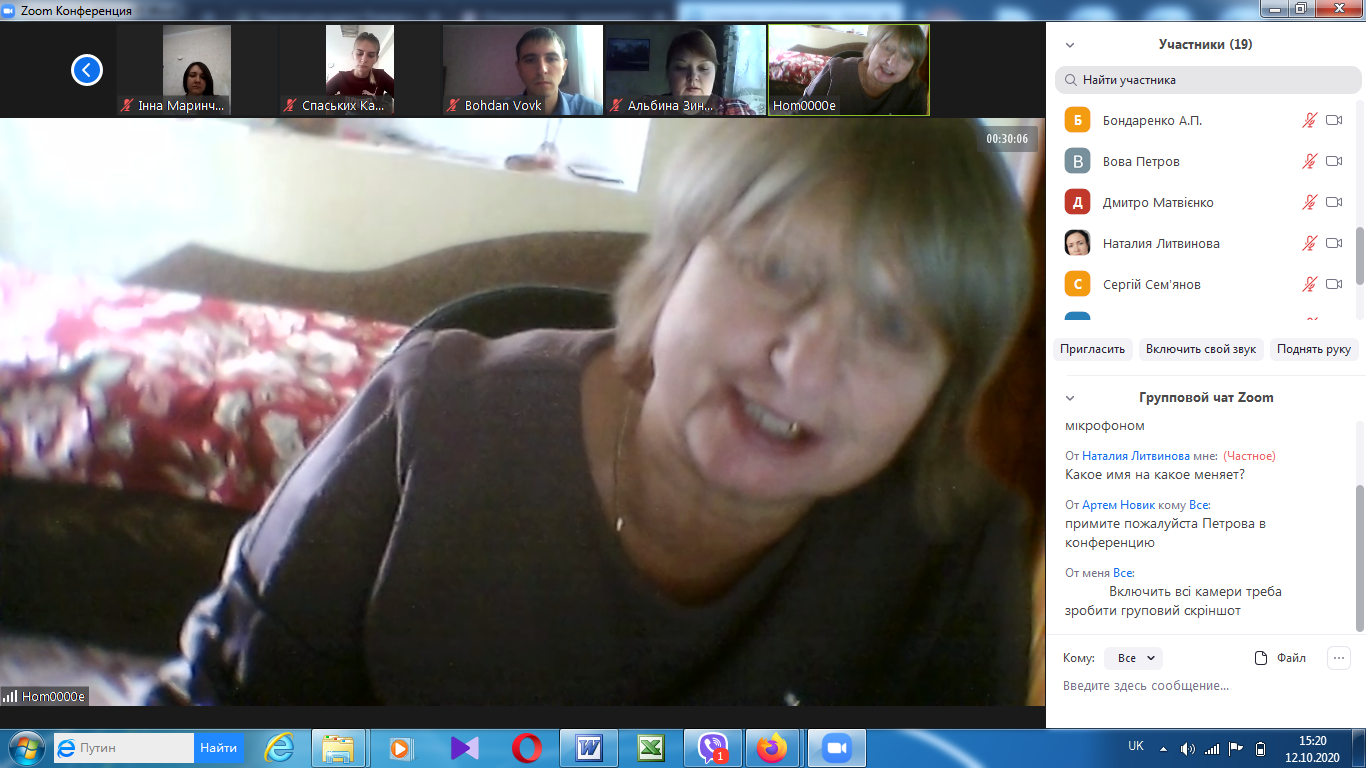Click the Пригласить button
Screen dimensions: 1366x768
1093,349
